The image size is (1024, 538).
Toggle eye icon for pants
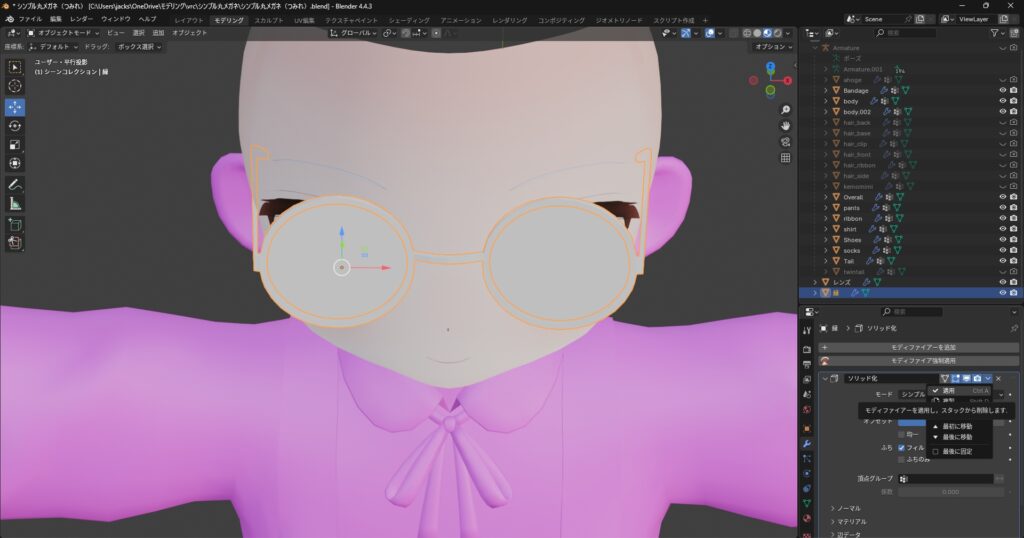coord(1002,208)
